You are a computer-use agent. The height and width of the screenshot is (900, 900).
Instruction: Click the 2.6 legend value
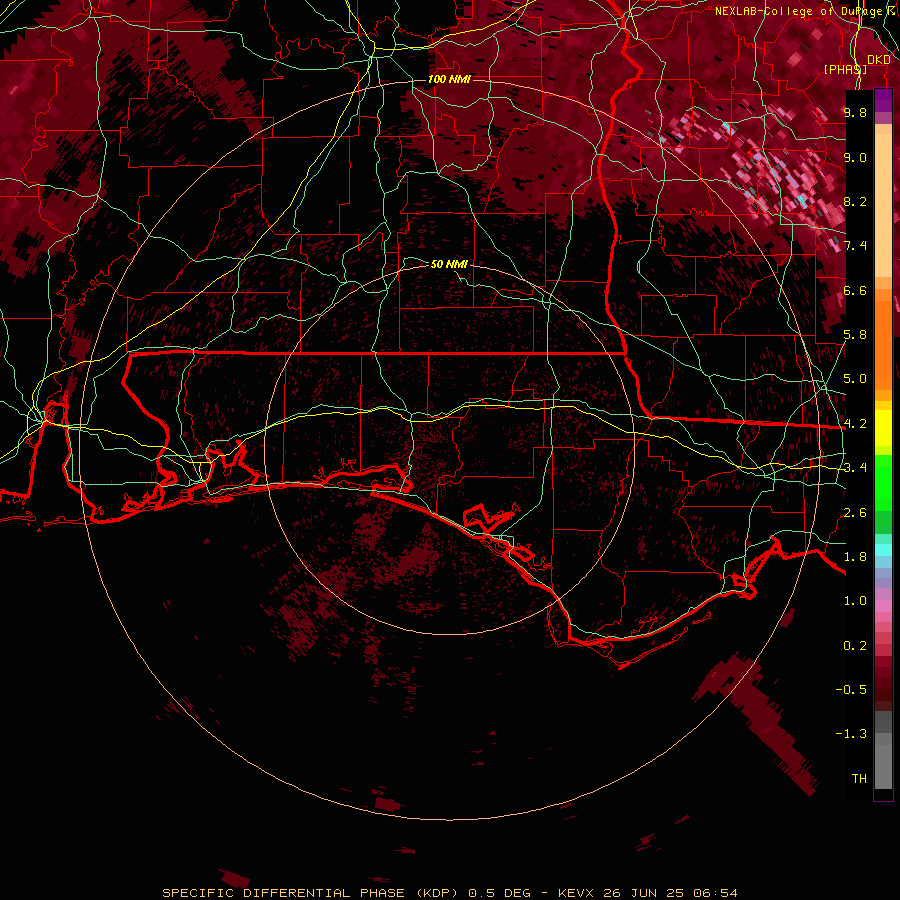tap(855, 513)
